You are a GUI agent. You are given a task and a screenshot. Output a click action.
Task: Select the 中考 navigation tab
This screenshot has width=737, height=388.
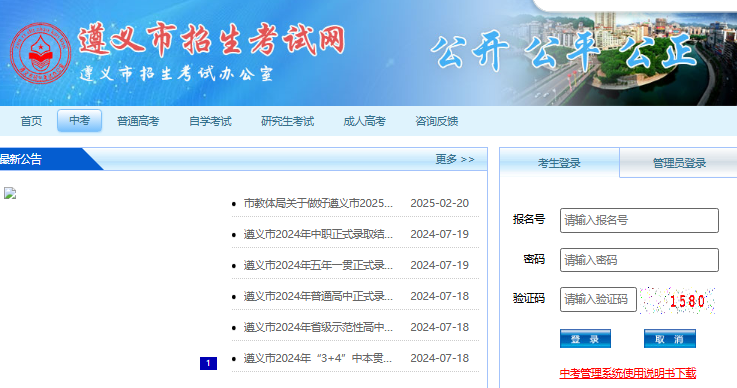tap(79, 121)
